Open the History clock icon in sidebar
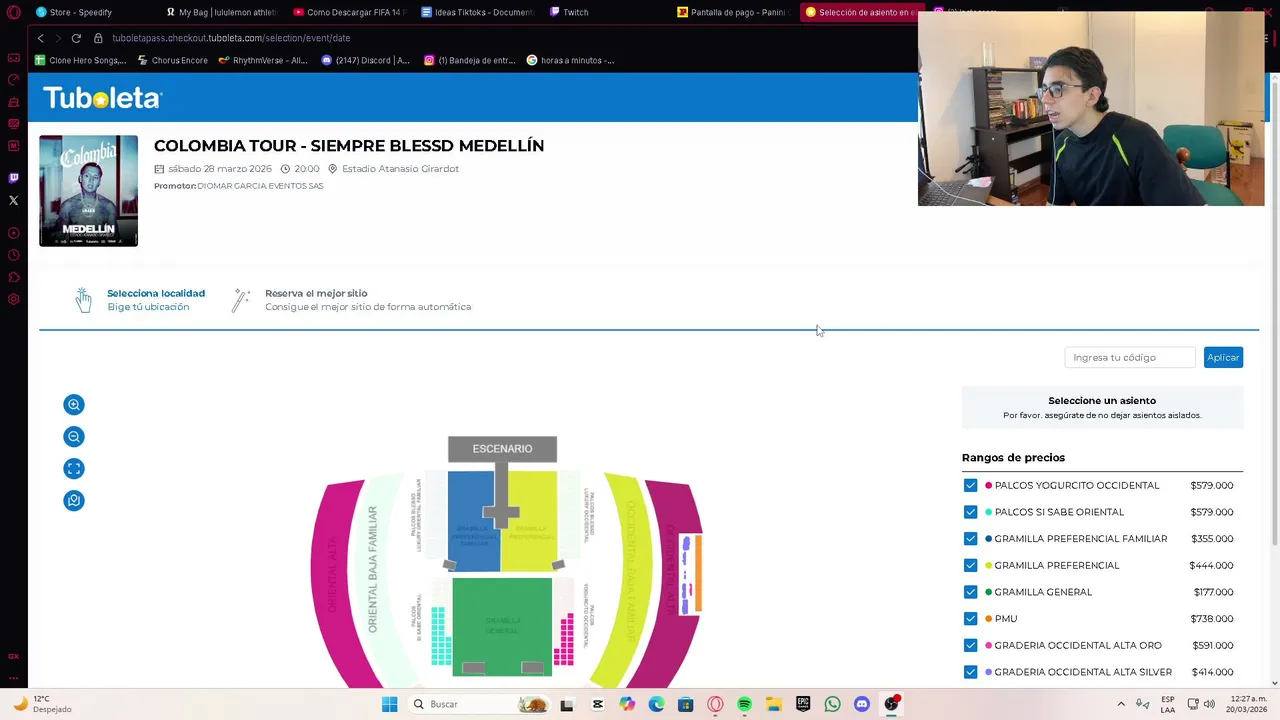 [13, 255]
